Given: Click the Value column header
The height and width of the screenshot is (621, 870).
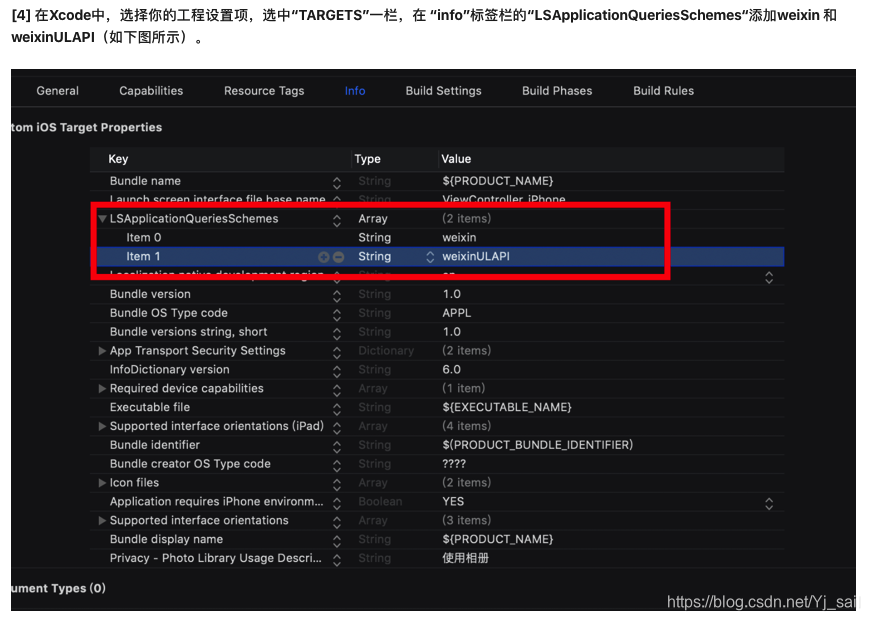Looking at the screenshot, I should [456, 159].
